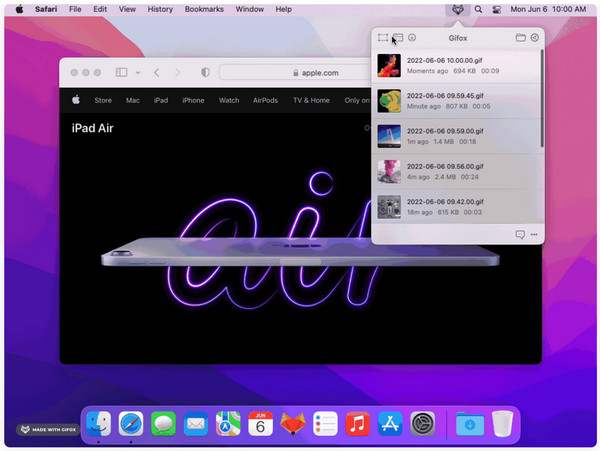Open Calendar from the Dock
Viewport: 600px width, 451px height.
tap(260, 424)
